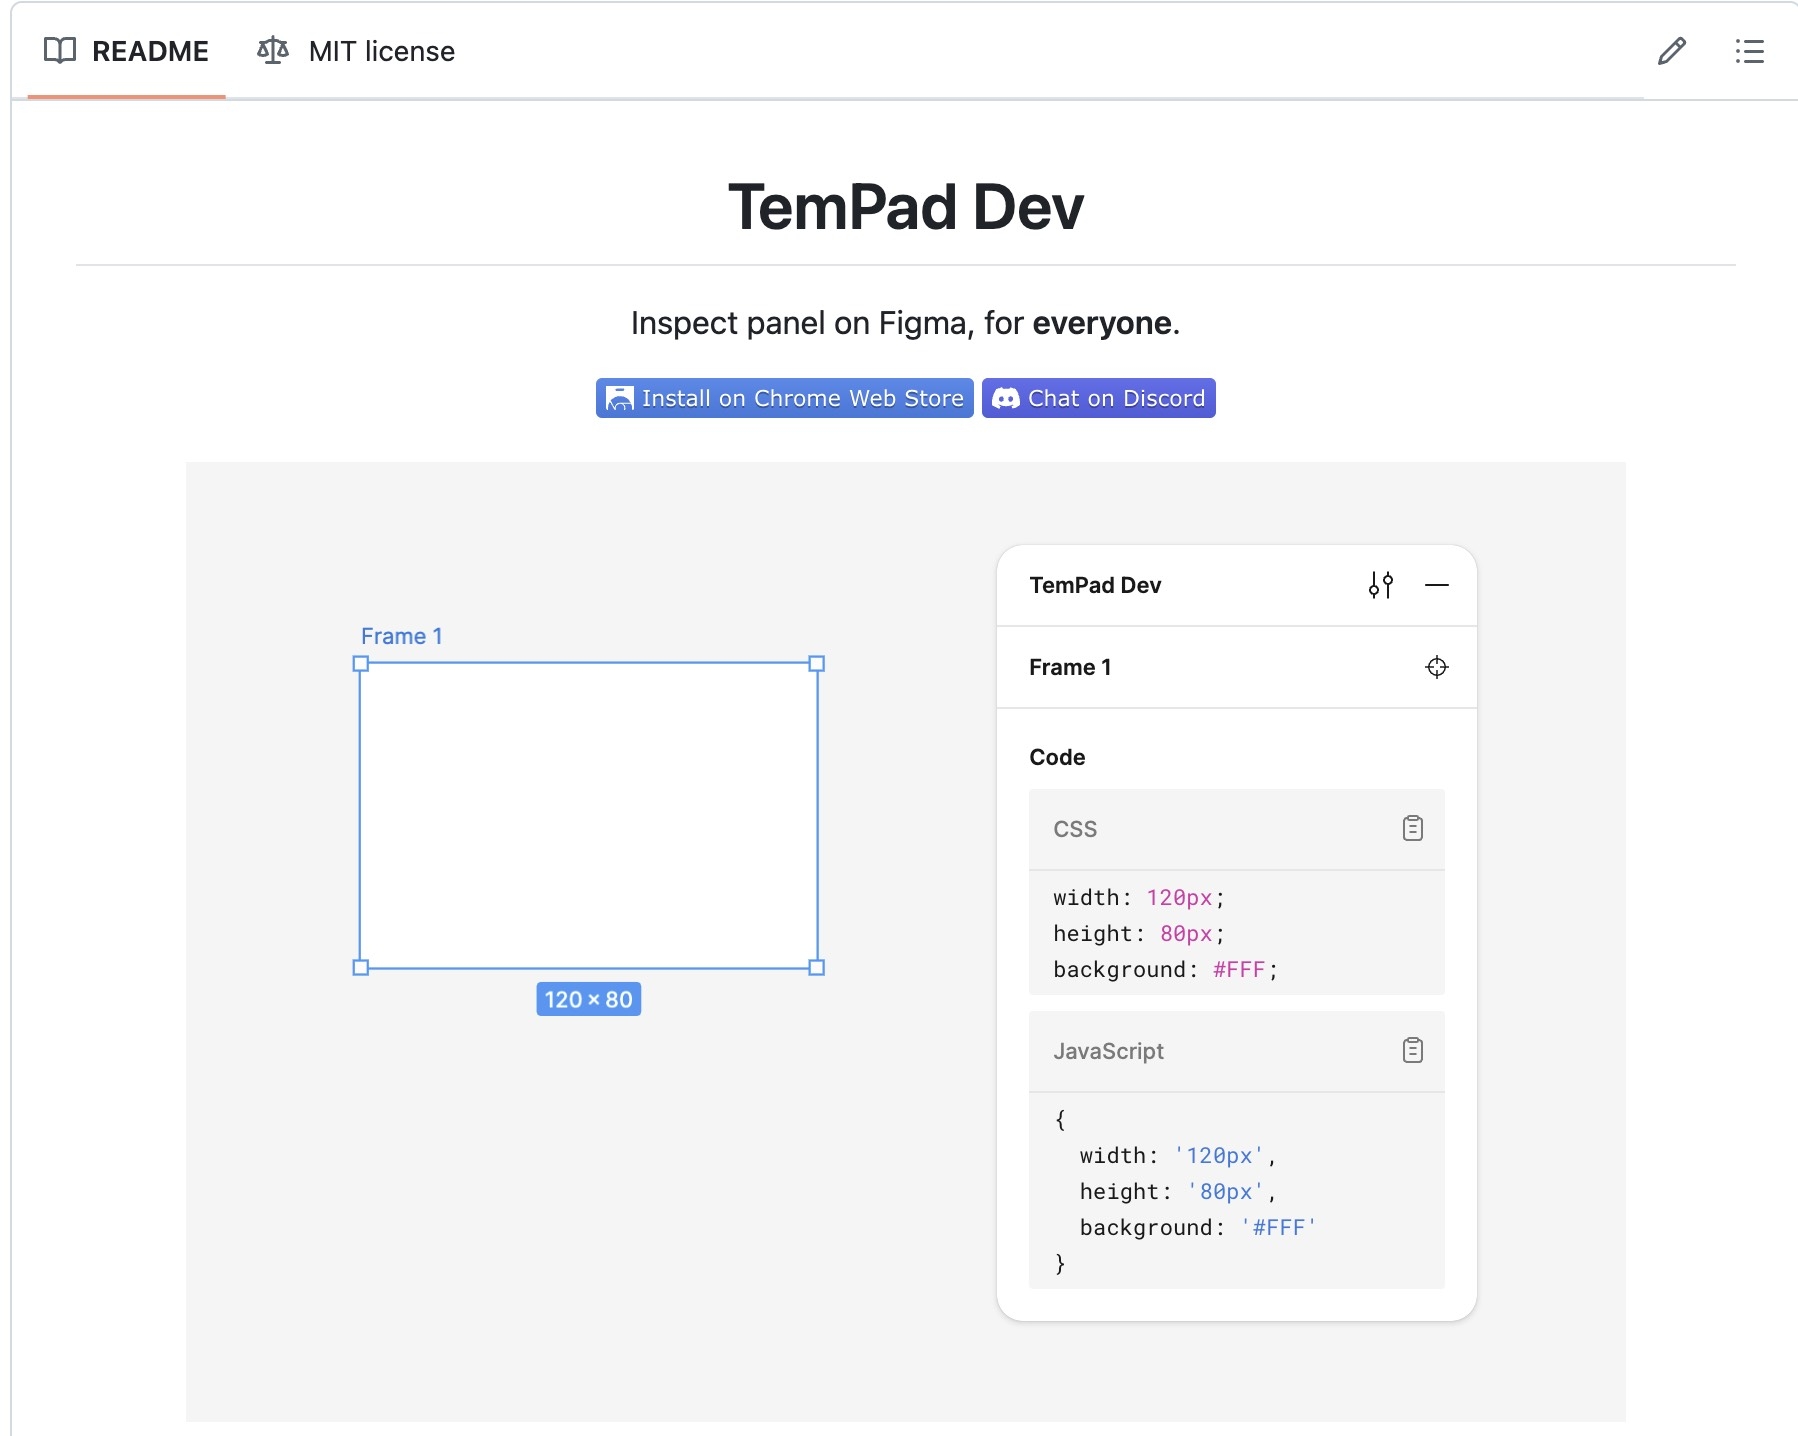Copy the CSS code snippet

pos(1413,828)
